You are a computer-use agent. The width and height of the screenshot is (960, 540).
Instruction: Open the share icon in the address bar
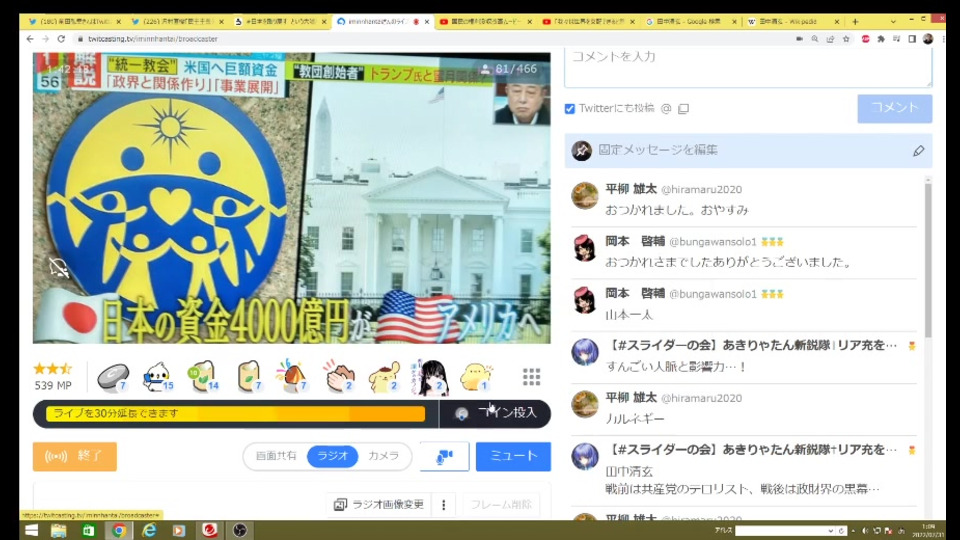(830, 39)
